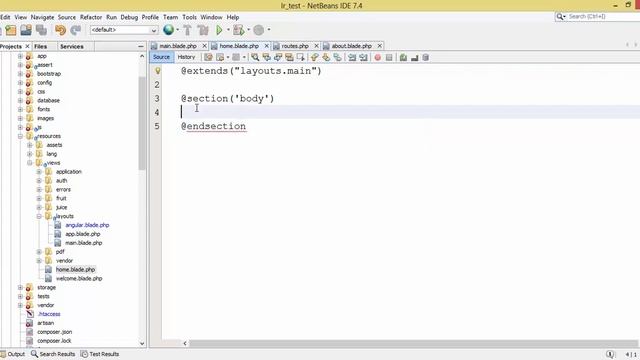Expand the storage folder node

point(20,288)
